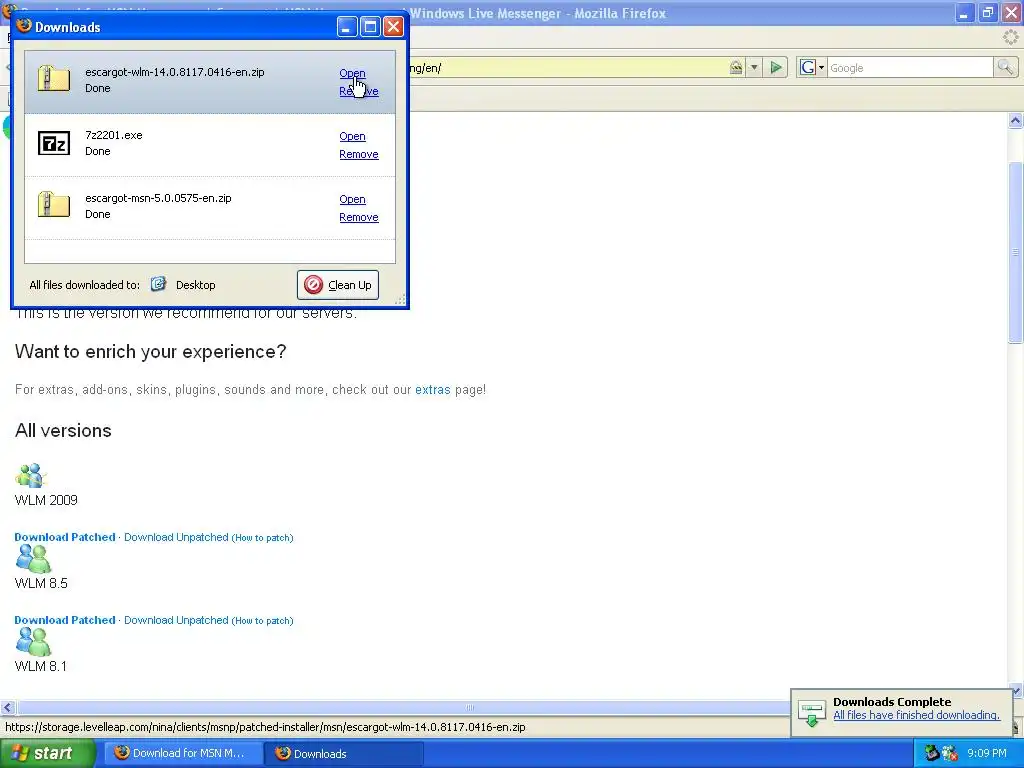Remove escargot-msn-5.0.0575-en.zip entry
The width and height of the screenshot is (1024, 768).
[359, 217]
